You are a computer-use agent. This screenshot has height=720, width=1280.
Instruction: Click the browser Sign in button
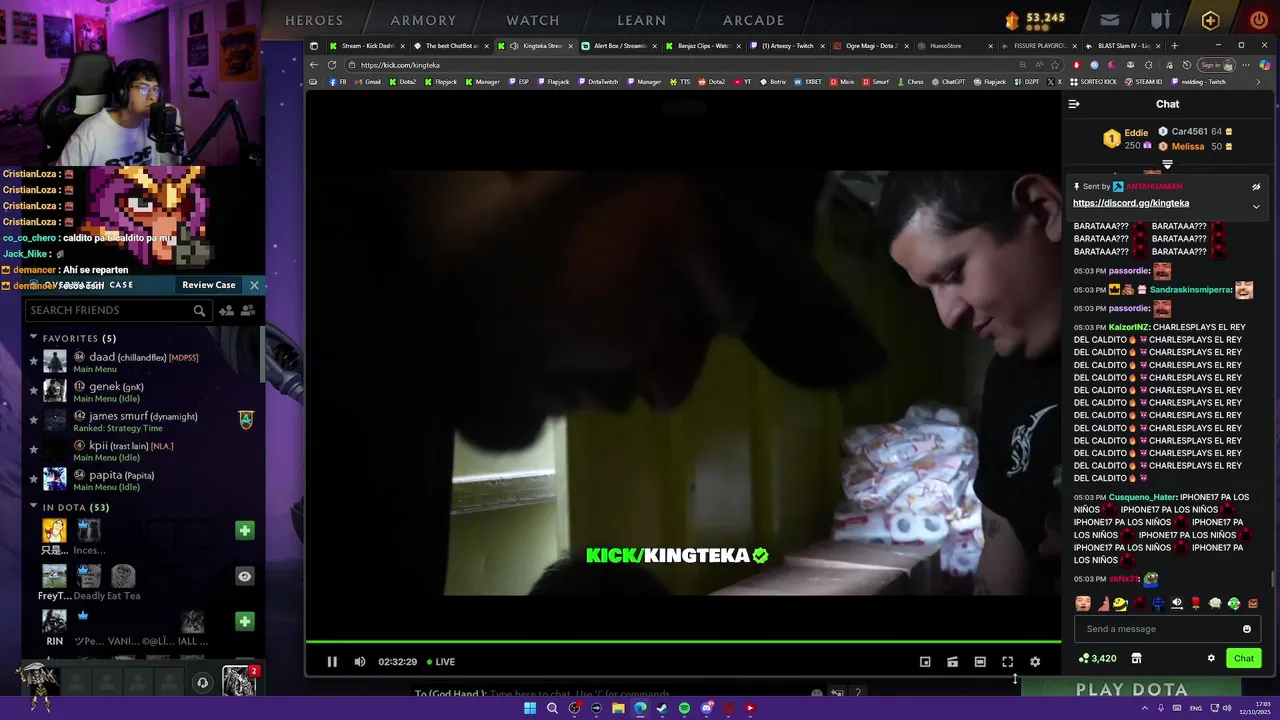[1214, 65]
